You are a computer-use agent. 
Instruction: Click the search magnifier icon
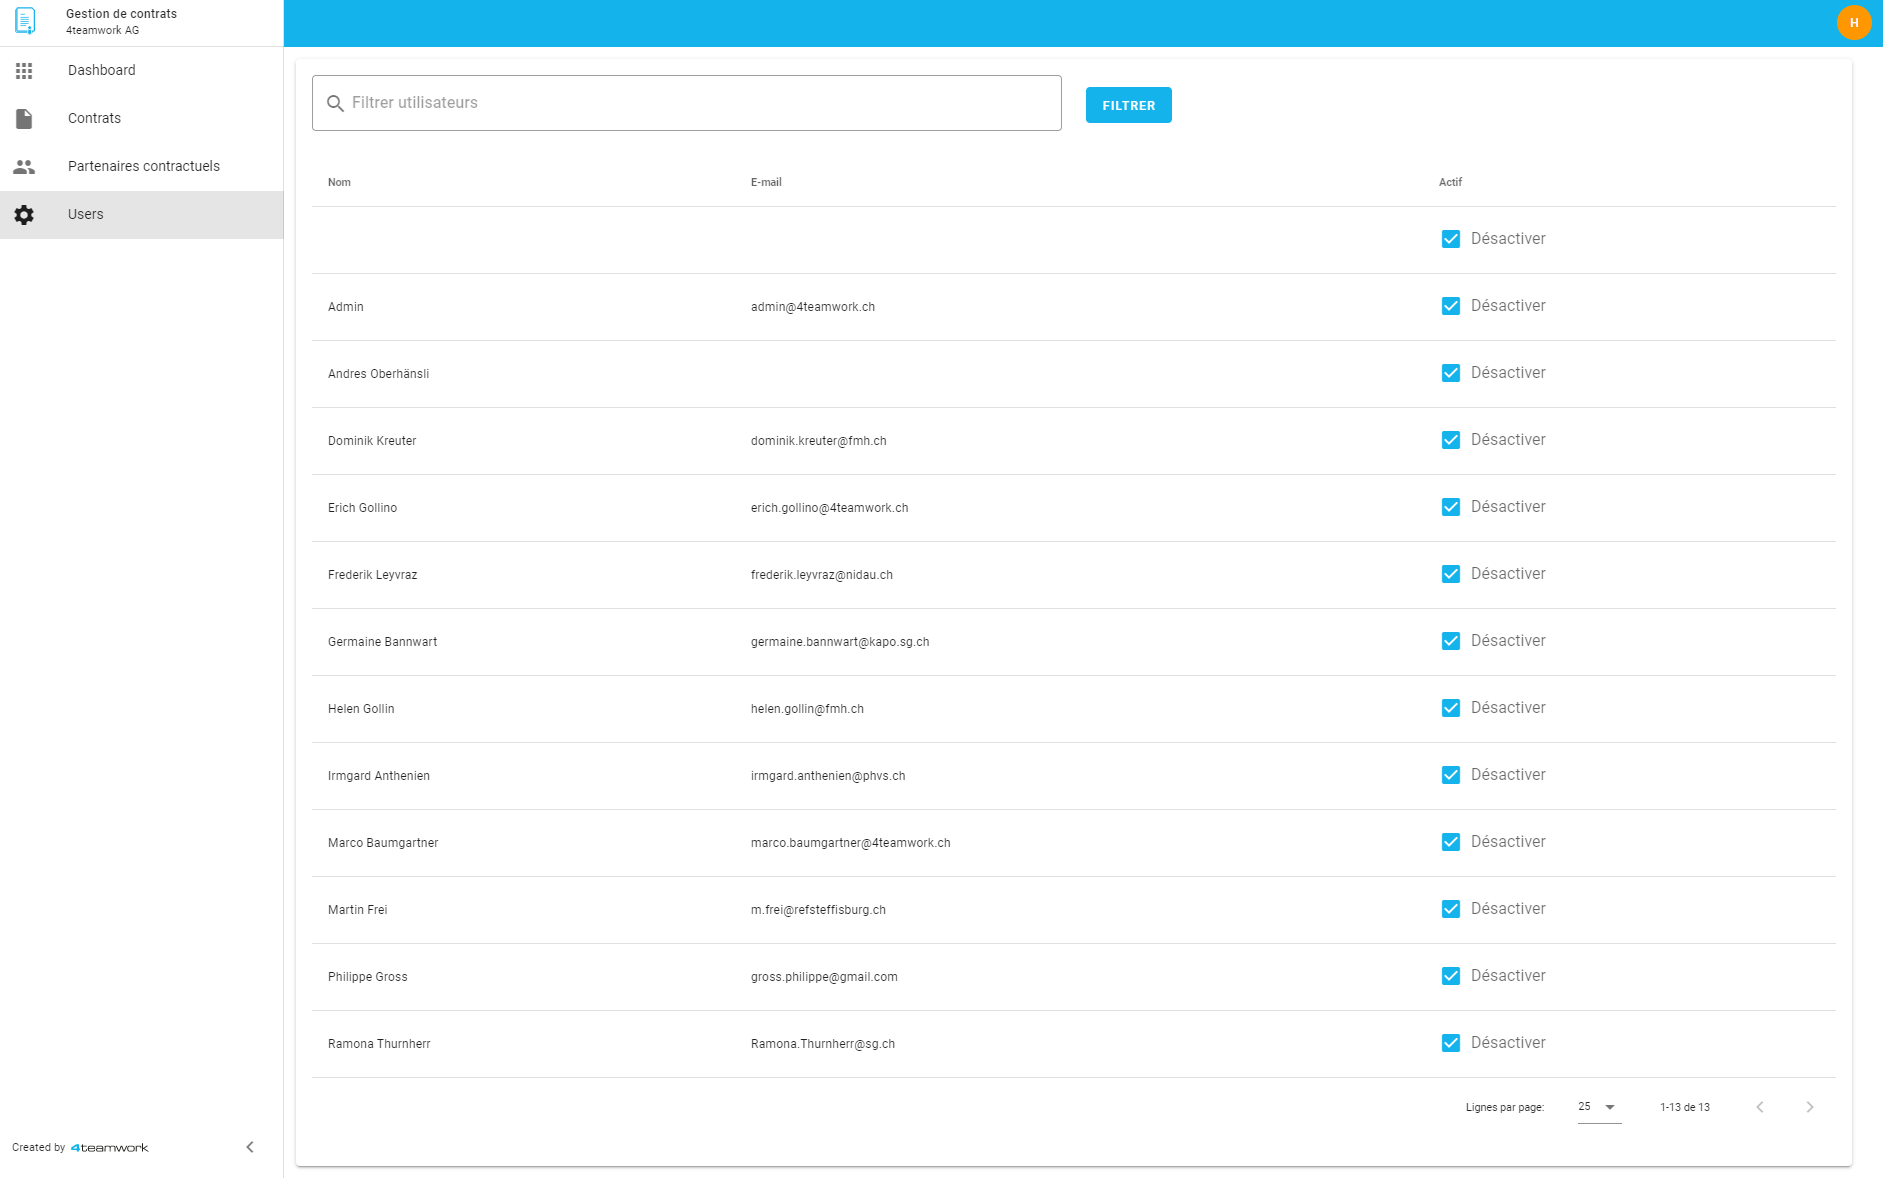coord(335,104)
